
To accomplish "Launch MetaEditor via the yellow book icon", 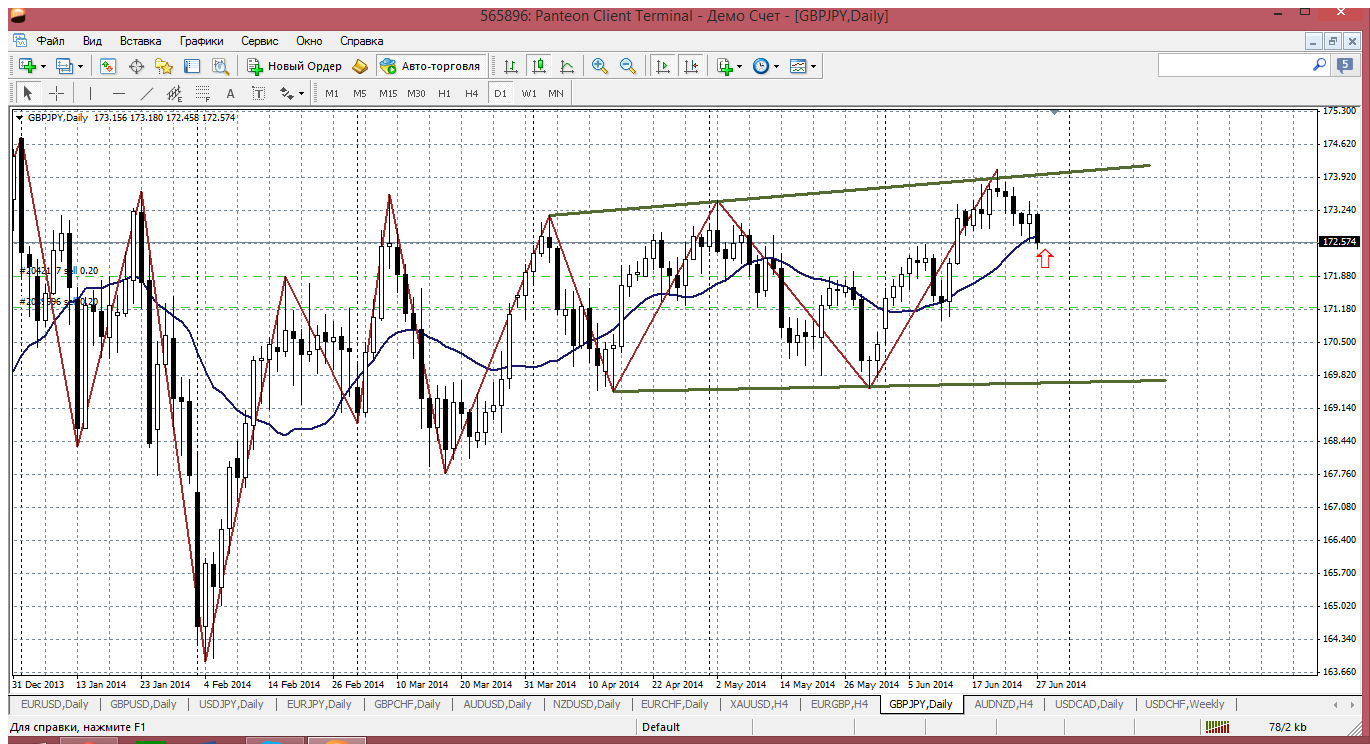I will click(x=360, y=66).
